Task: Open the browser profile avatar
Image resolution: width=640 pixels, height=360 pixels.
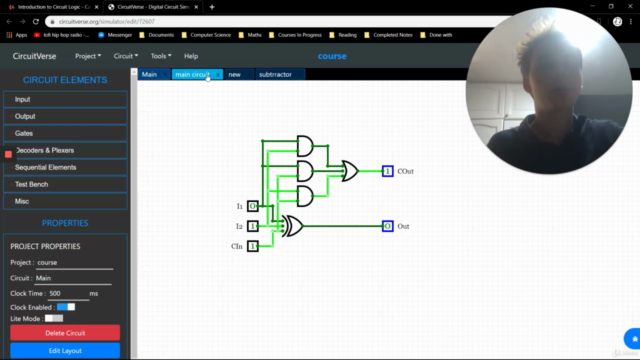Action: coord(618,22)
